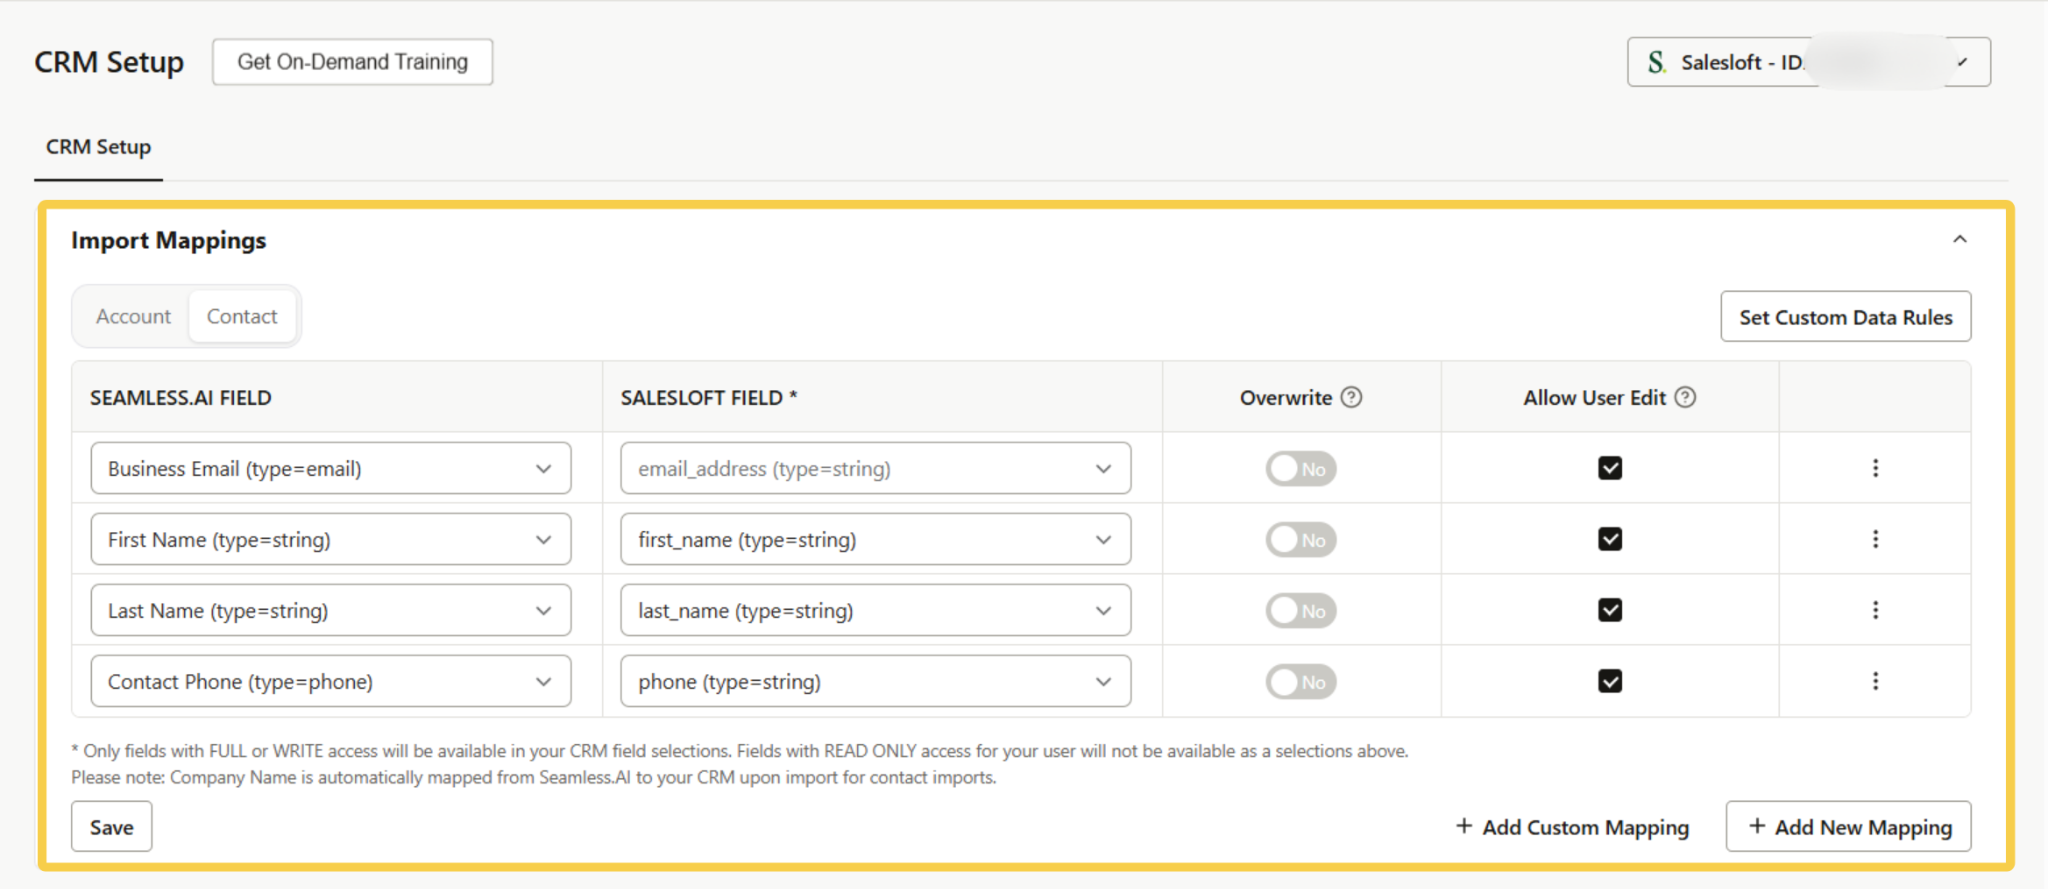The height and width of the screenshot is (889, 2048).
Task: Switch to the Account mappings tab
Action: point(133,316)
